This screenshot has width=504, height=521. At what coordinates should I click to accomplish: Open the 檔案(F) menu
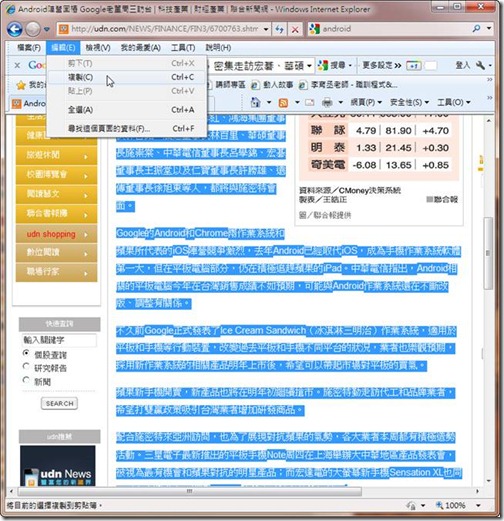click(x=29, y=48)
